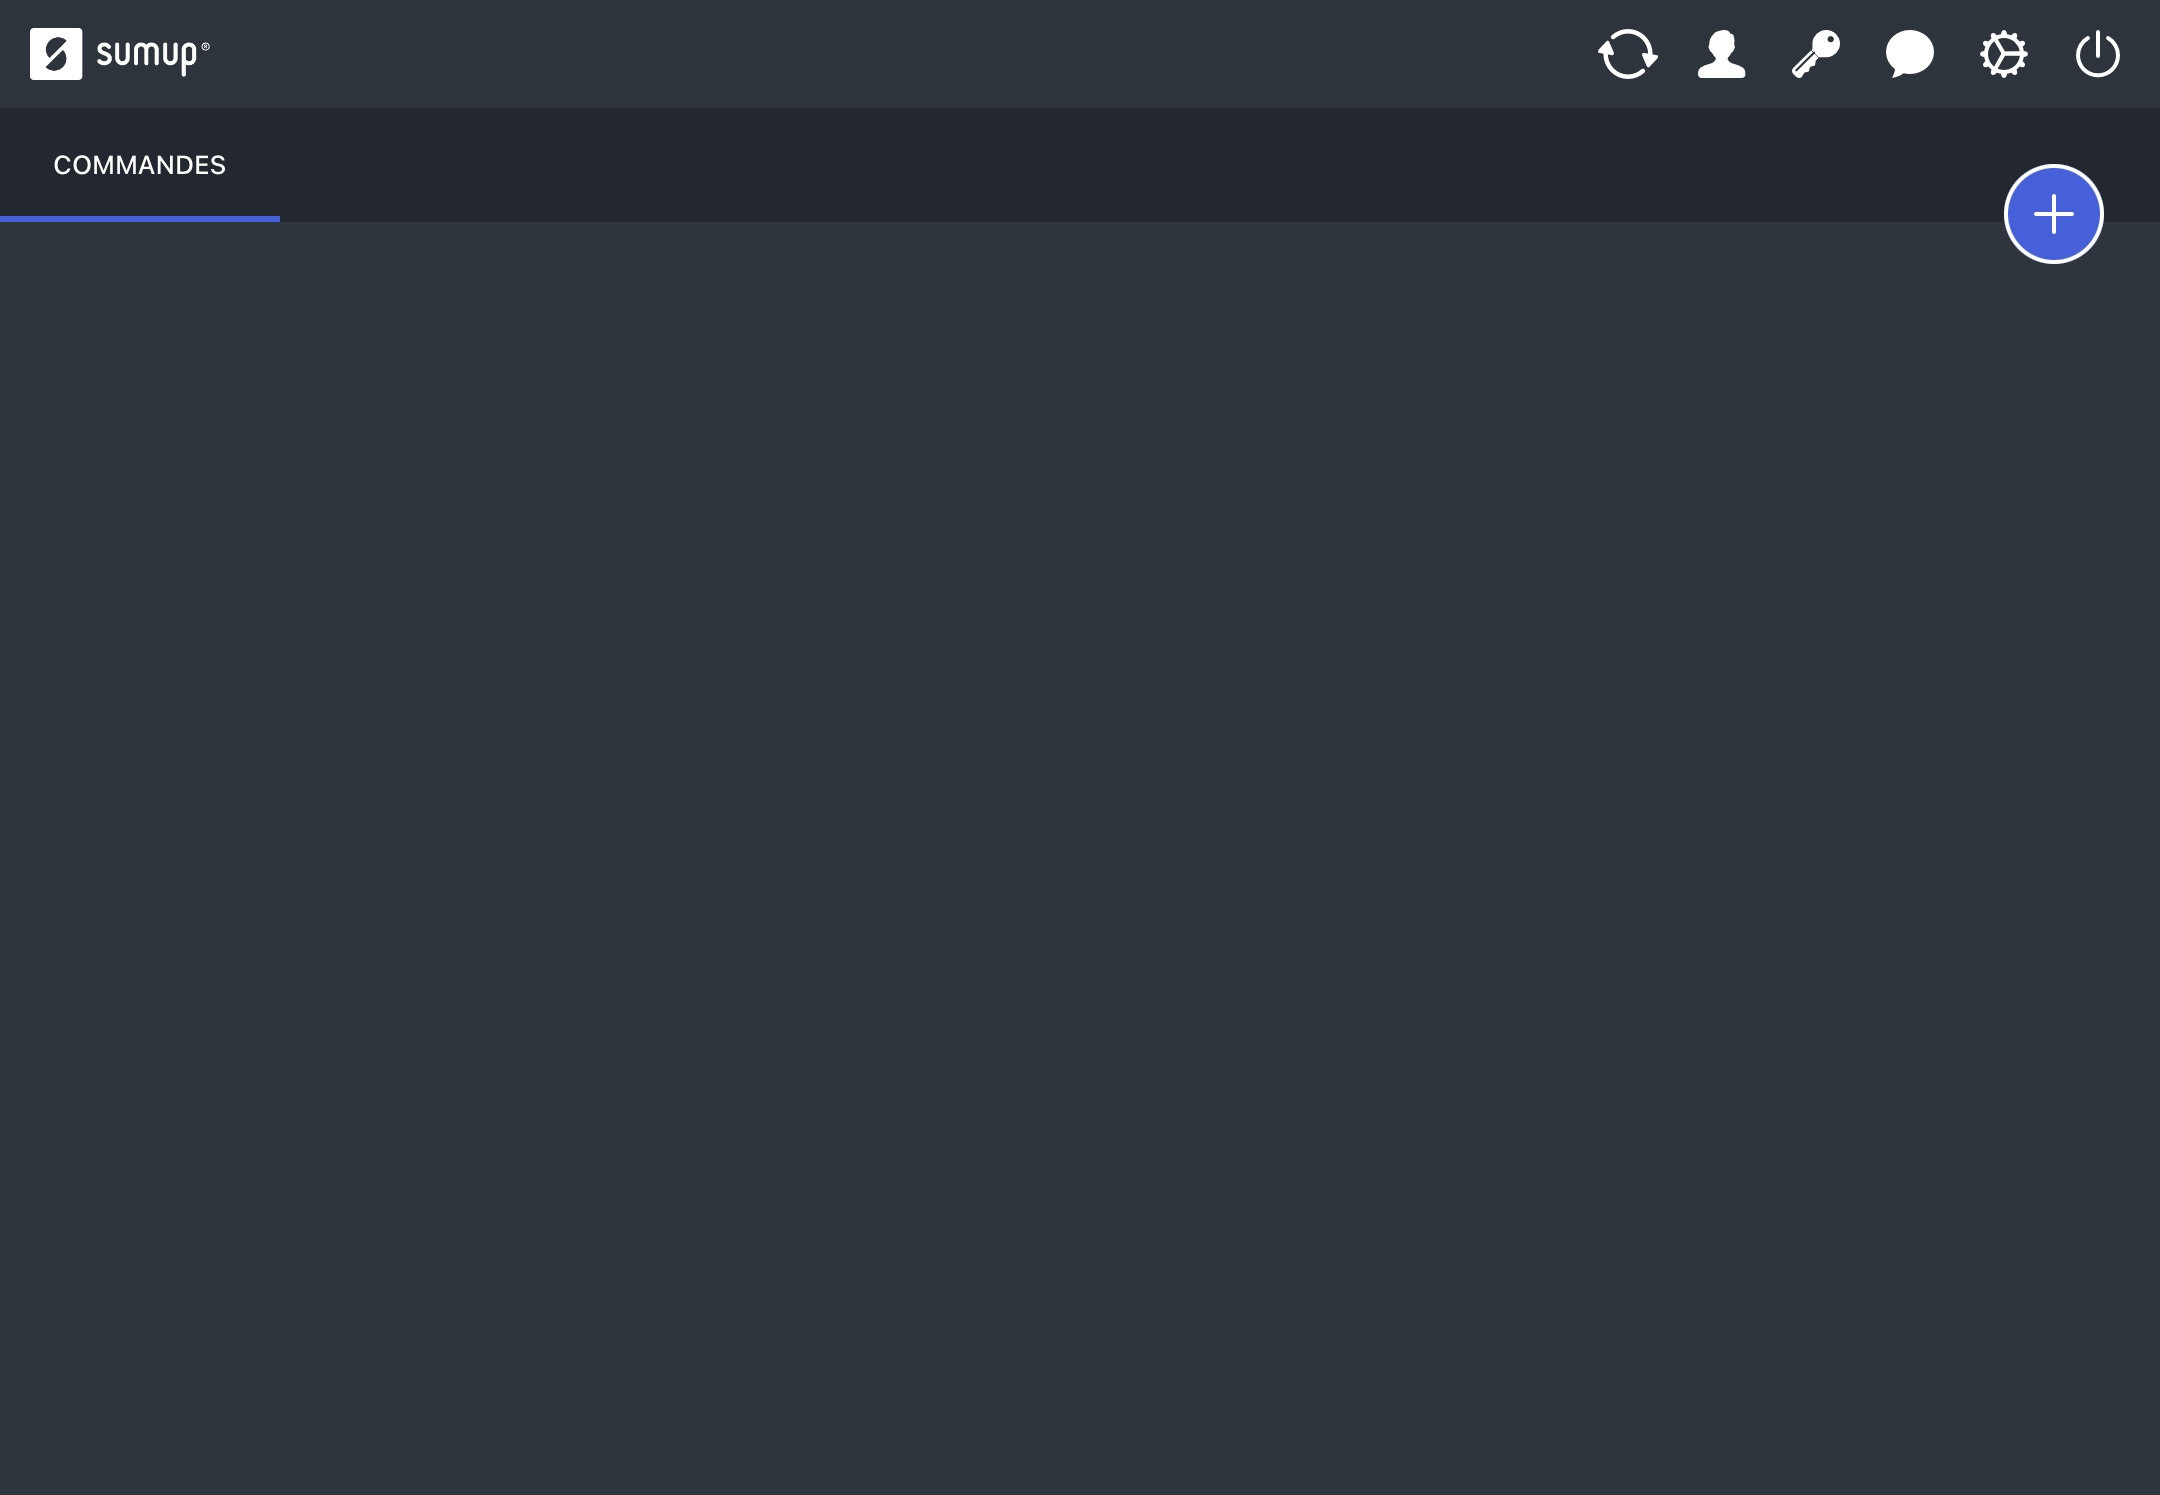Tap the blue circular plus button
This screenshot has width=2160, height=1495.
coord(2053,214)
